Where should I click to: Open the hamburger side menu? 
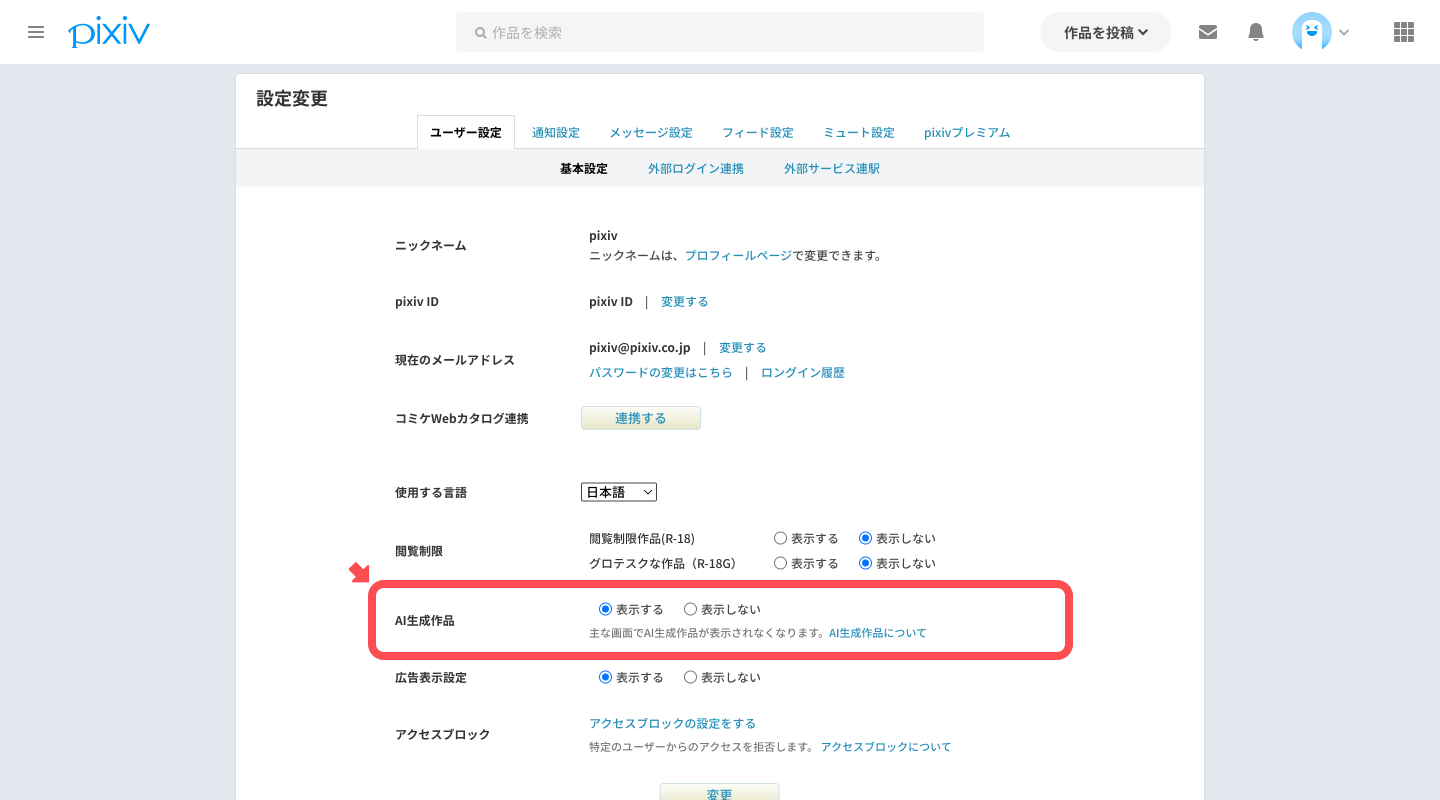pyautogui.click(x=36, y=32)
